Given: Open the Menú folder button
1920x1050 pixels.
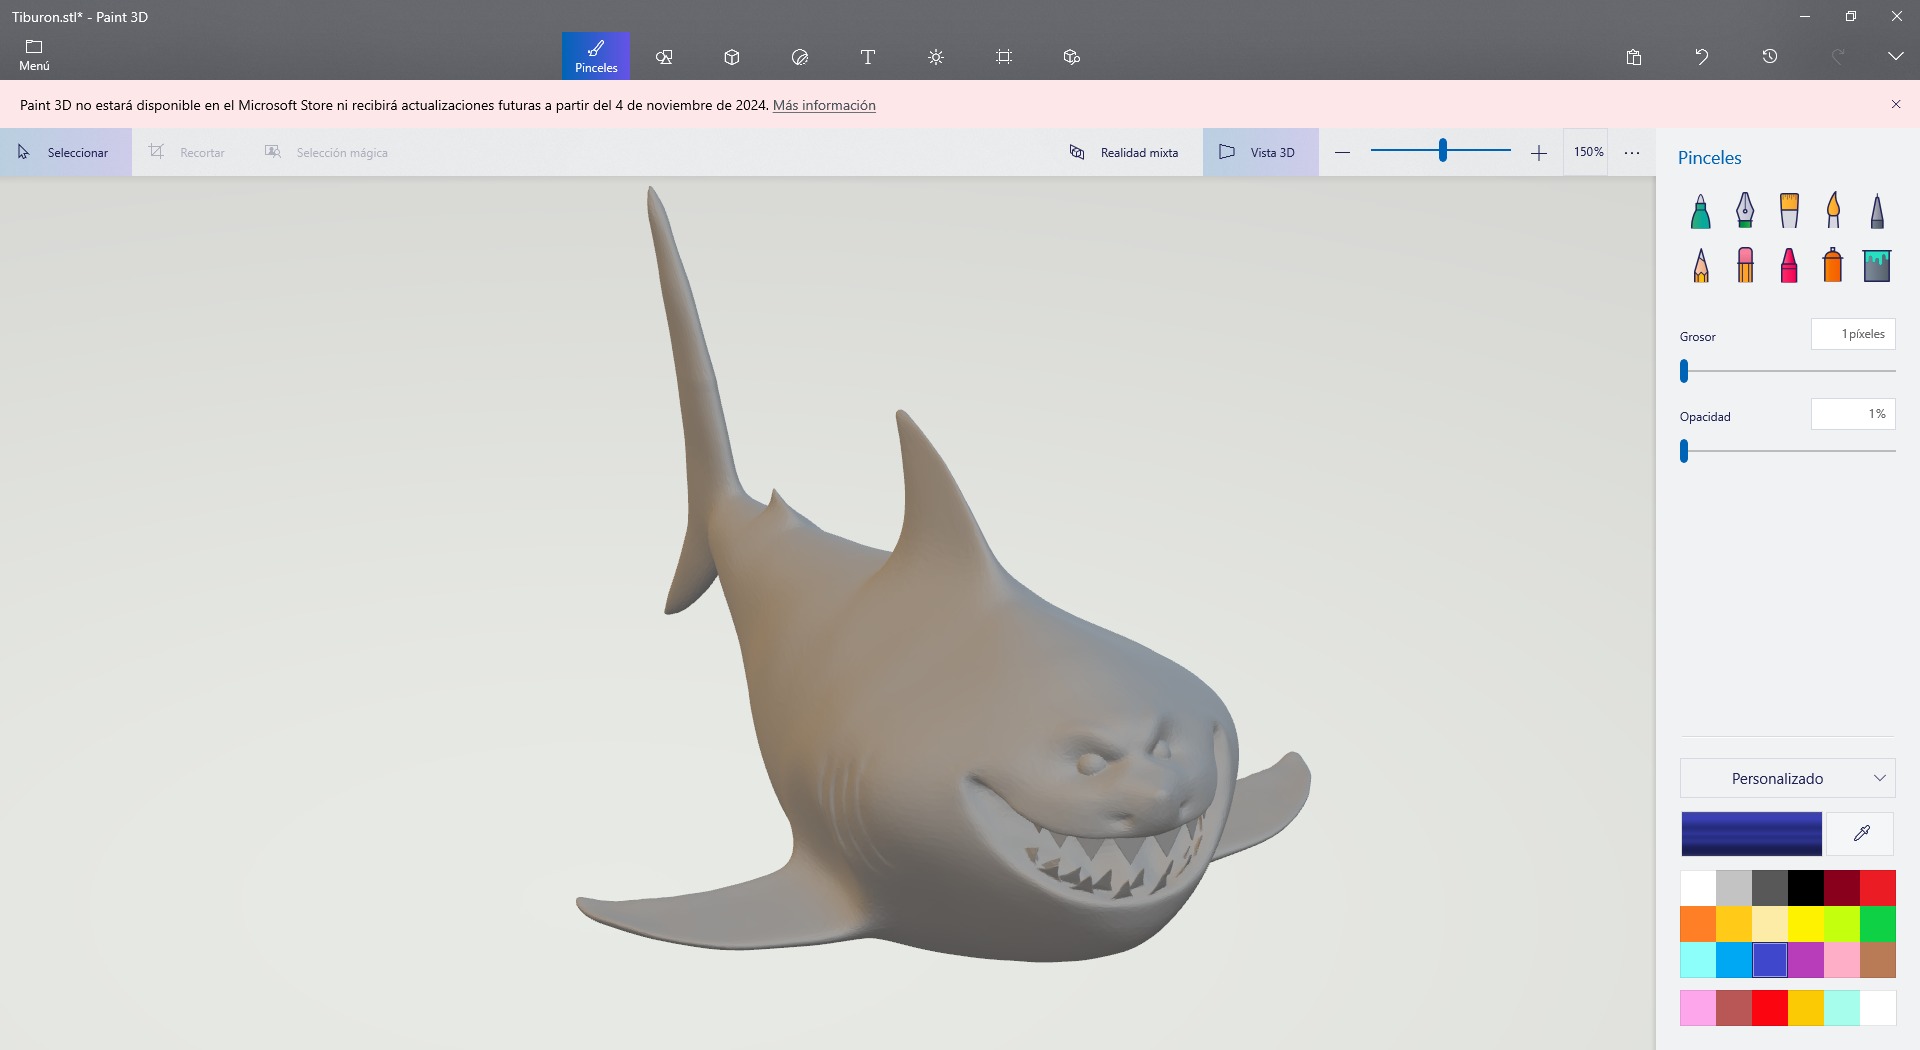Looking at the screenshot, I should [34, 56].
